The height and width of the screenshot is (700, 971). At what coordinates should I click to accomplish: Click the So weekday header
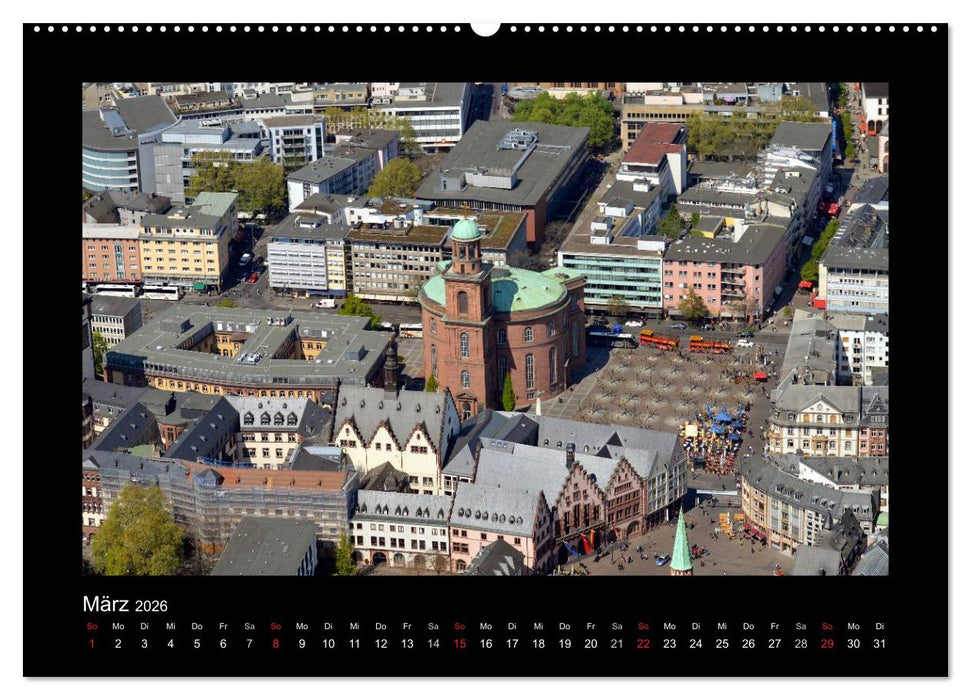[92, 628]
